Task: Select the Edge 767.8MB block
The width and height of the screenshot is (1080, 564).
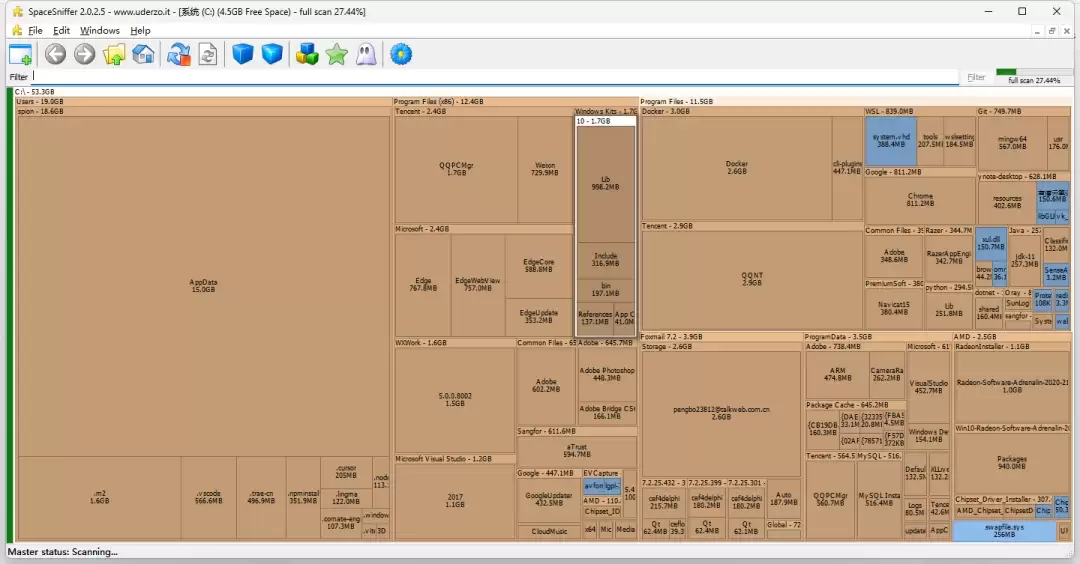Action: (423, 284)
